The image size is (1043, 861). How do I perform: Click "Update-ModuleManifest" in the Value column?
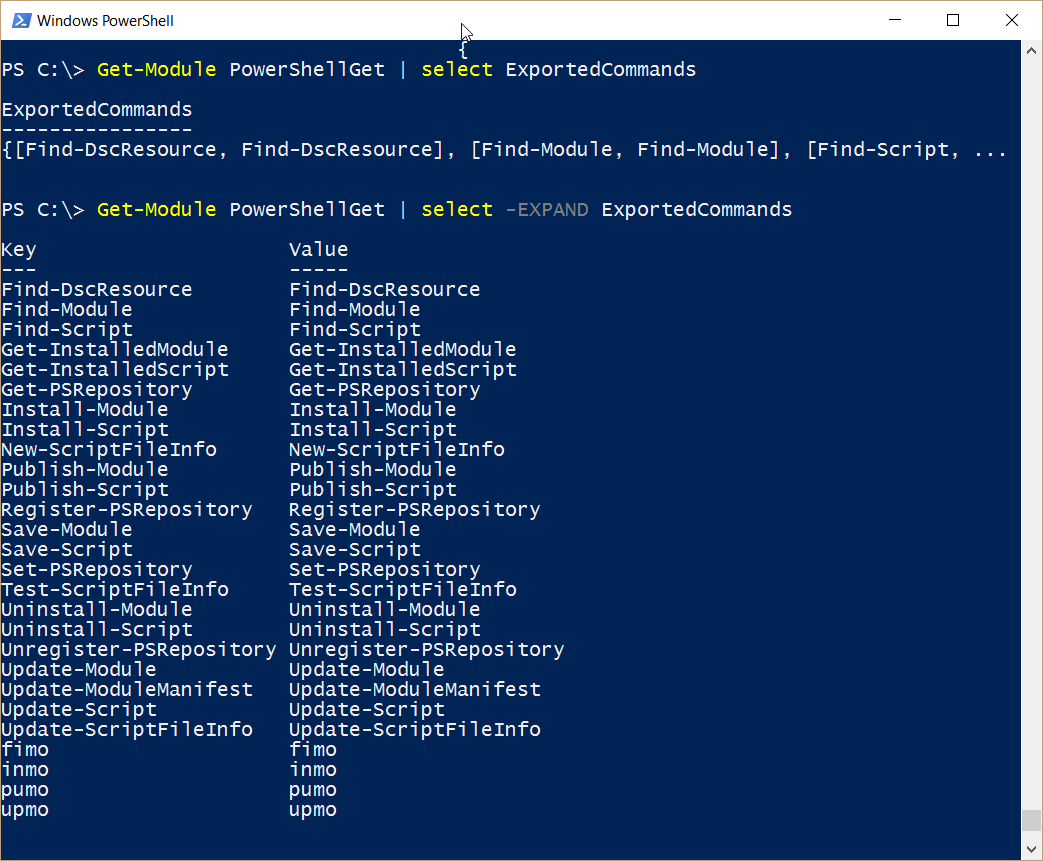coord(414,689)
